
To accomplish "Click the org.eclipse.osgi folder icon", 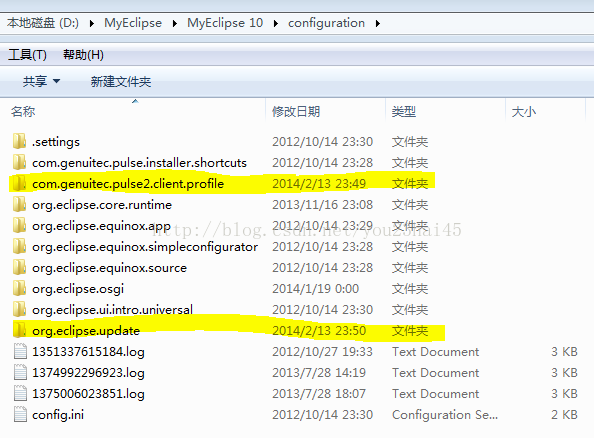I will [19, 289].
